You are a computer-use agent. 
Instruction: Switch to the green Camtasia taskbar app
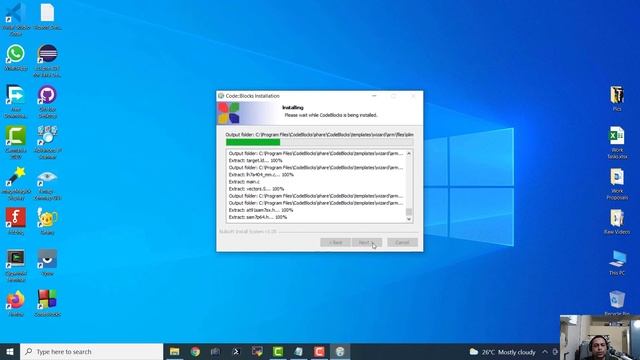278,351
